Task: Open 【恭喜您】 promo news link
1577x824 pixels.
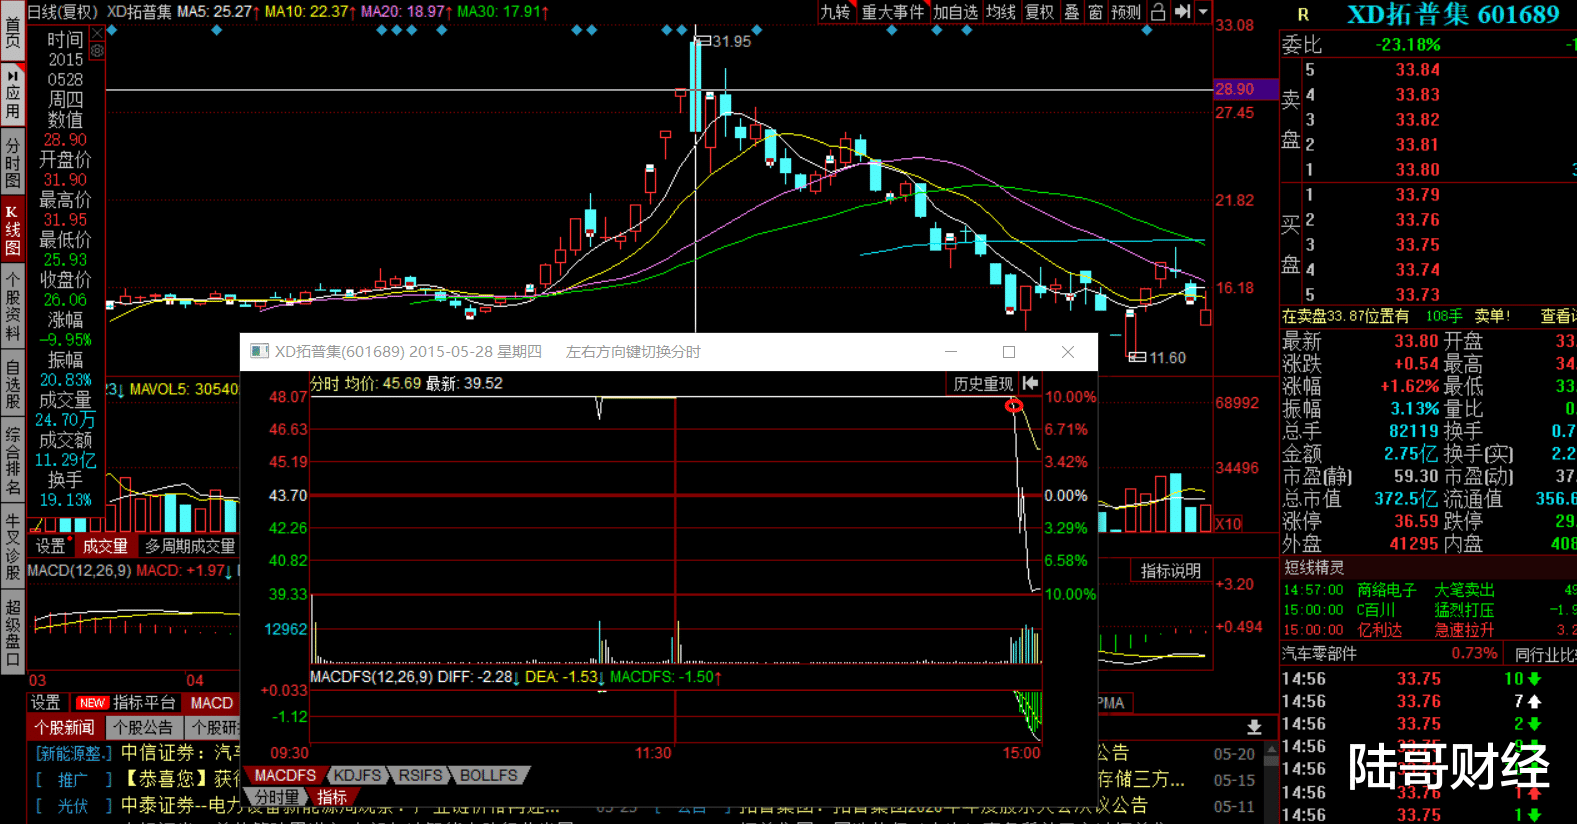Action: [x=180, y=779]
